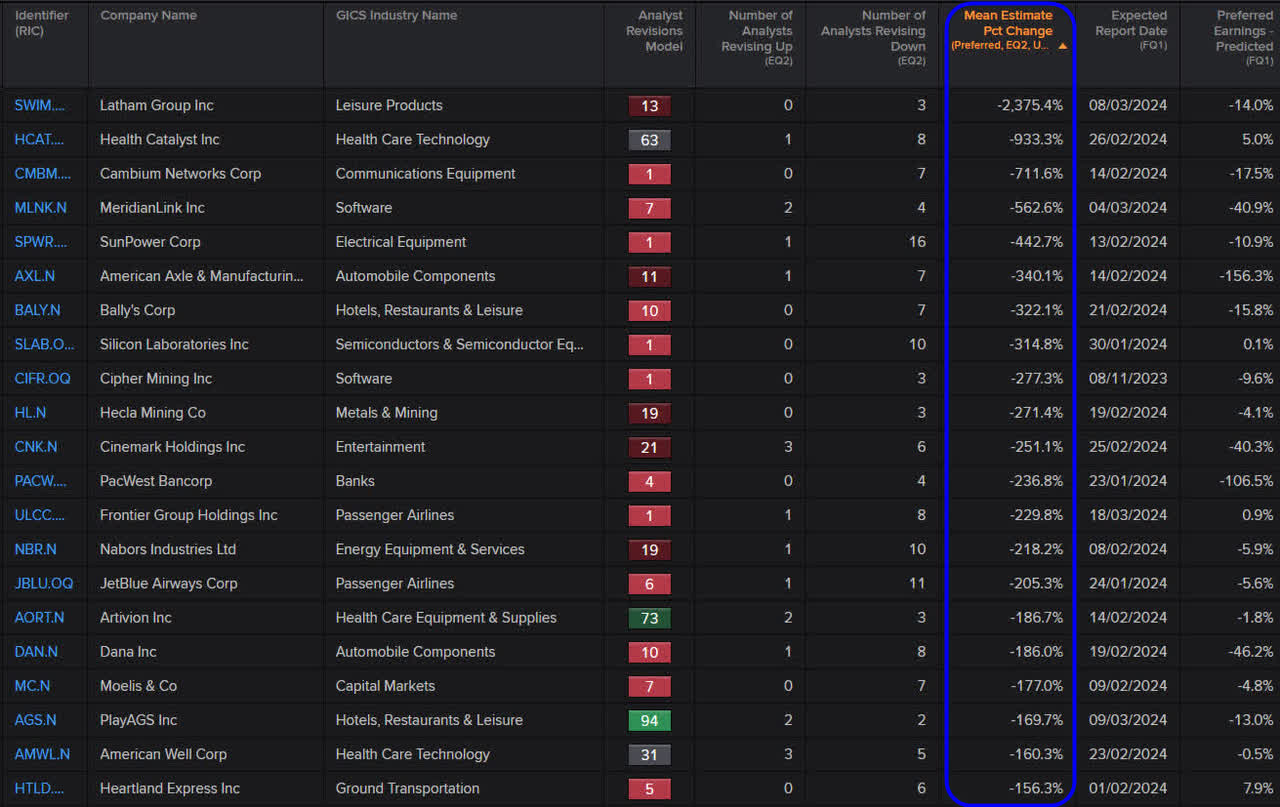Image resolution: width=1280 pixels, height=807 pixels.
Task: Select the red revisions score badge for Latham Group
Action: 649,105
